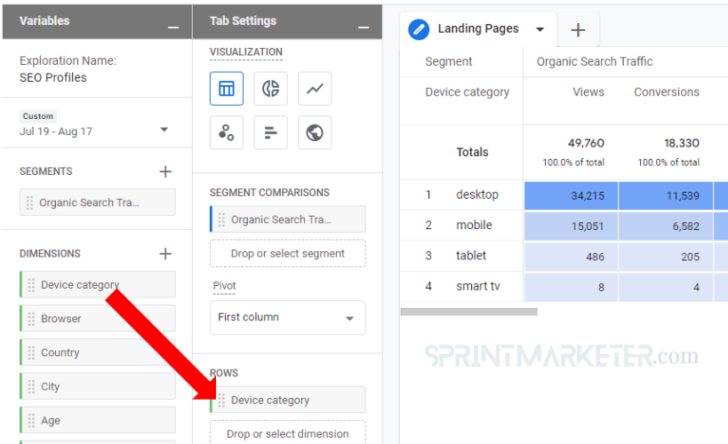Click the VISUALIZATION section label
The height and width of the screenshot is (444, 728).
point(246,52)
